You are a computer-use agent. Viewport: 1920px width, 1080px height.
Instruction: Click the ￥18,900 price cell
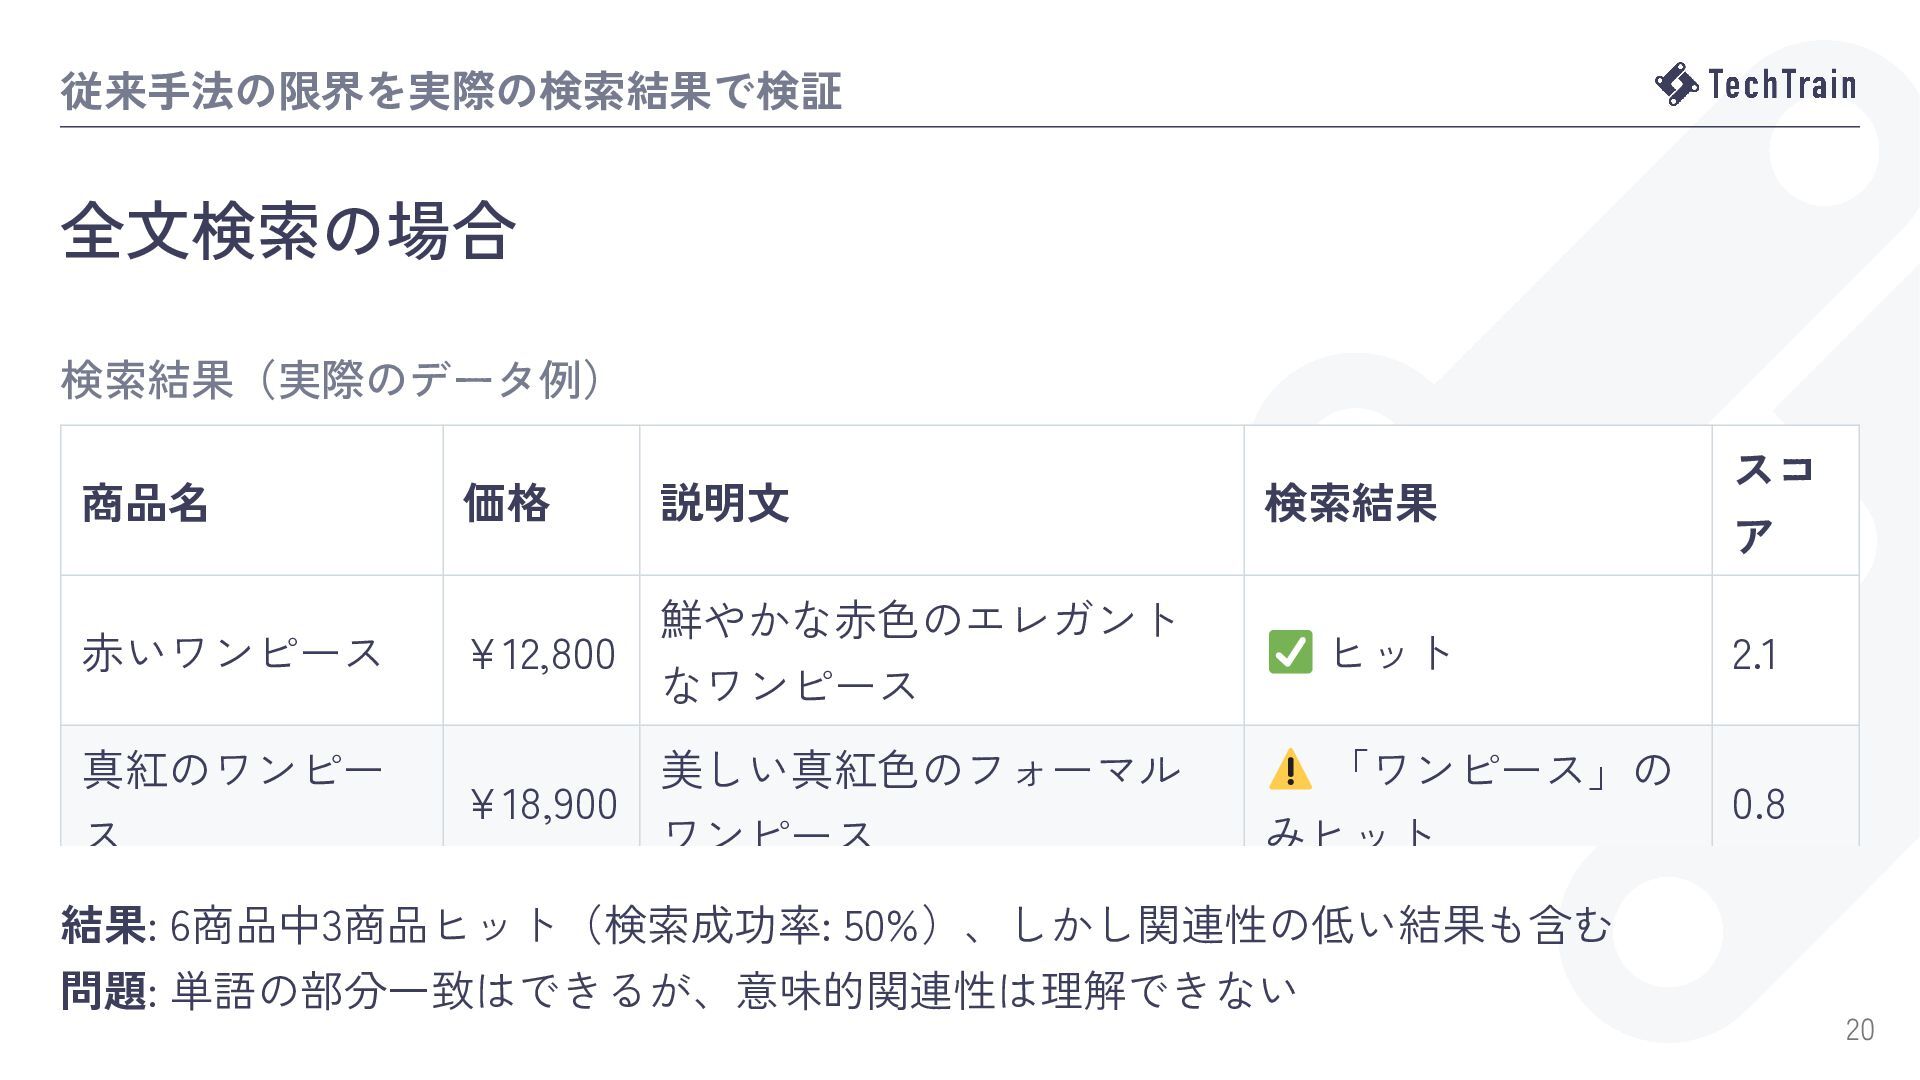(541, 786)
